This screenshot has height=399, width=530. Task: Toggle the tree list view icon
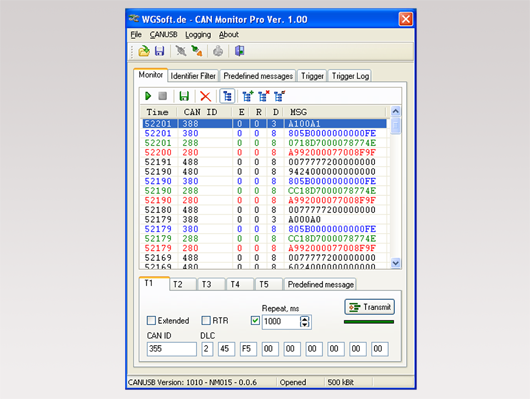pyautogui.click(x=227, y=96)
